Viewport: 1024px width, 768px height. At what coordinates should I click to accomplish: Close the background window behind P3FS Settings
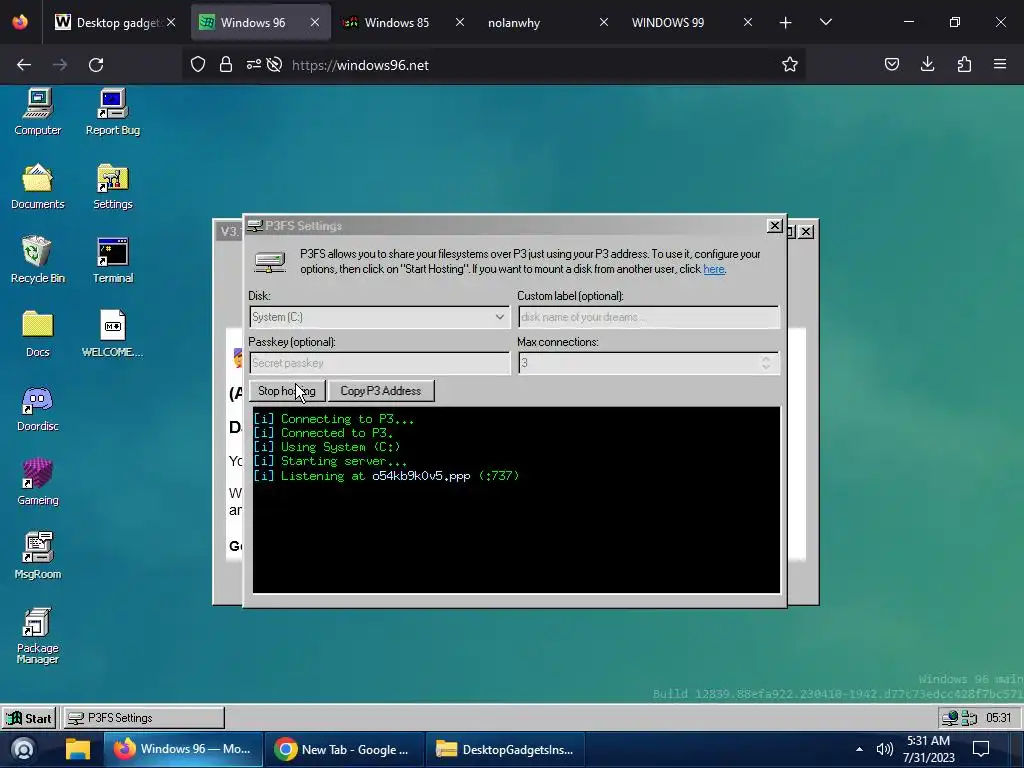[x=807, y=232]
